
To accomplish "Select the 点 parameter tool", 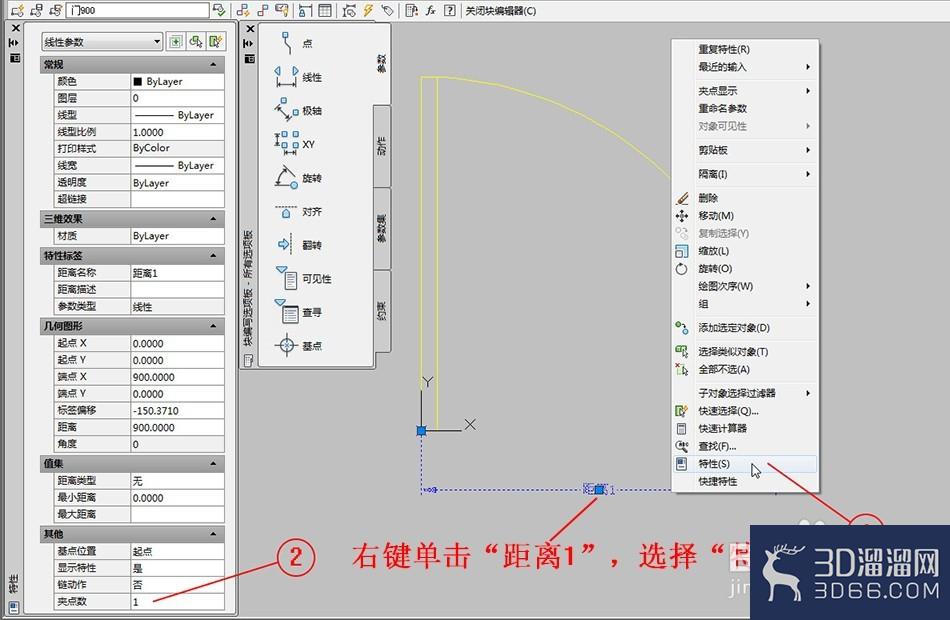I will pos(295,43).
